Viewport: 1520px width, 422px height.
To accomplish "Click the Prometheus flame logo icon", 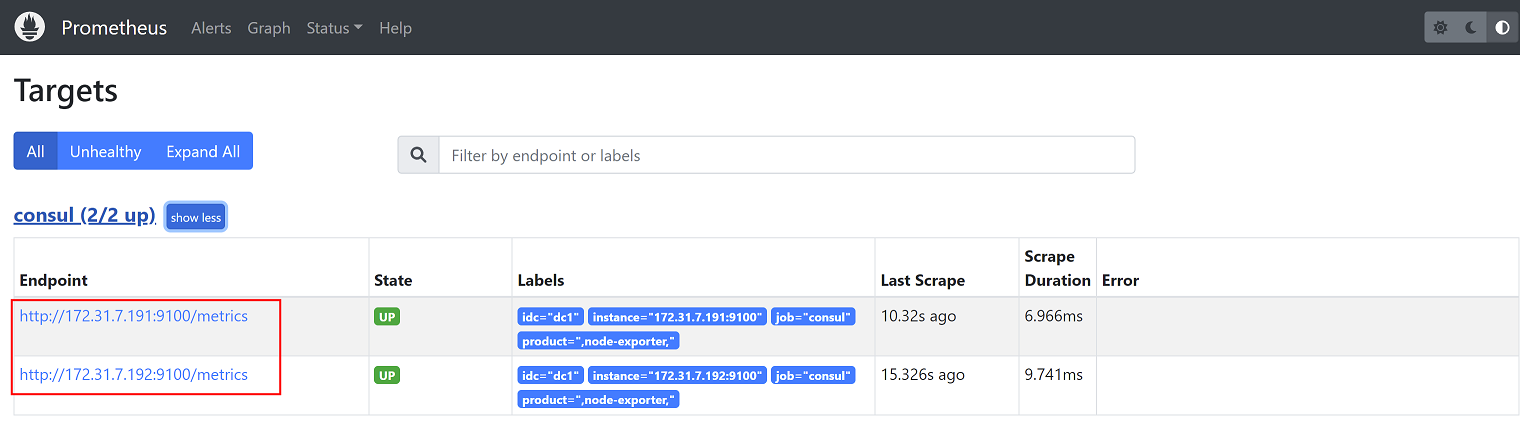I will pos(30,27).
